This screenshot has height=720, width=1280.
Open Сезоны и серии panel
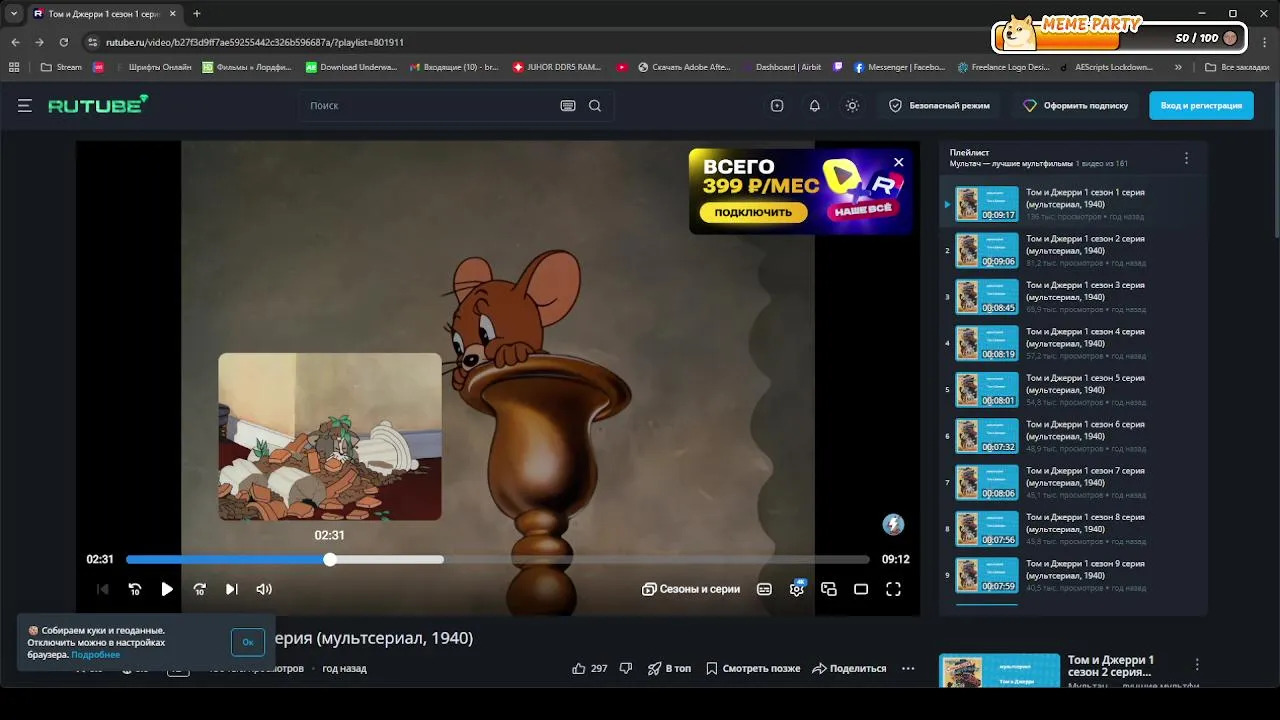click(691, 589)
